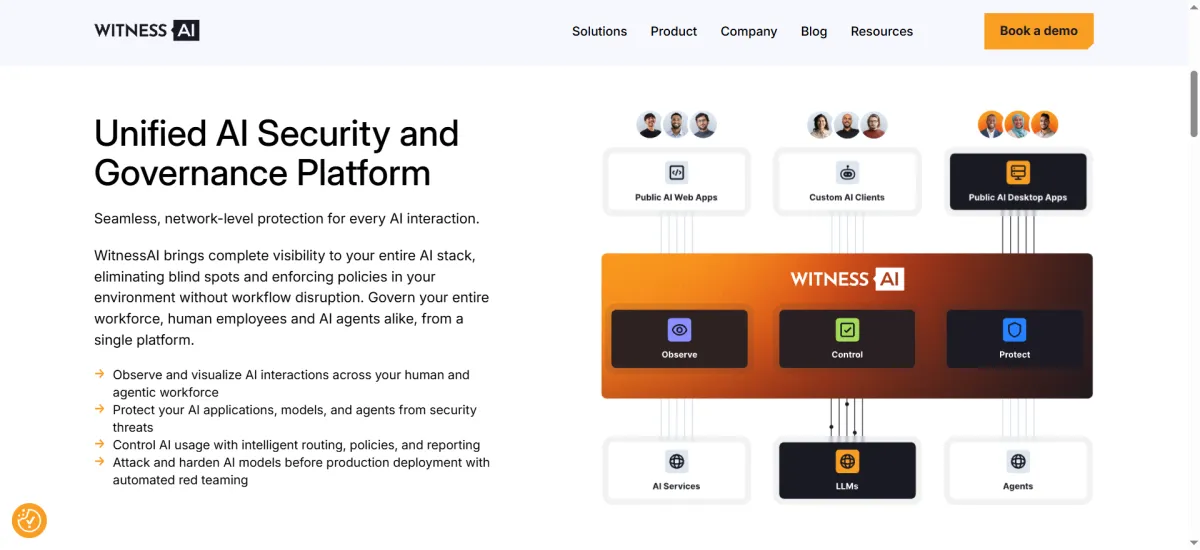Click the 'Control AI usage with intelligent routing' text
Screen dimensions: 1200x550
point(297,445)
